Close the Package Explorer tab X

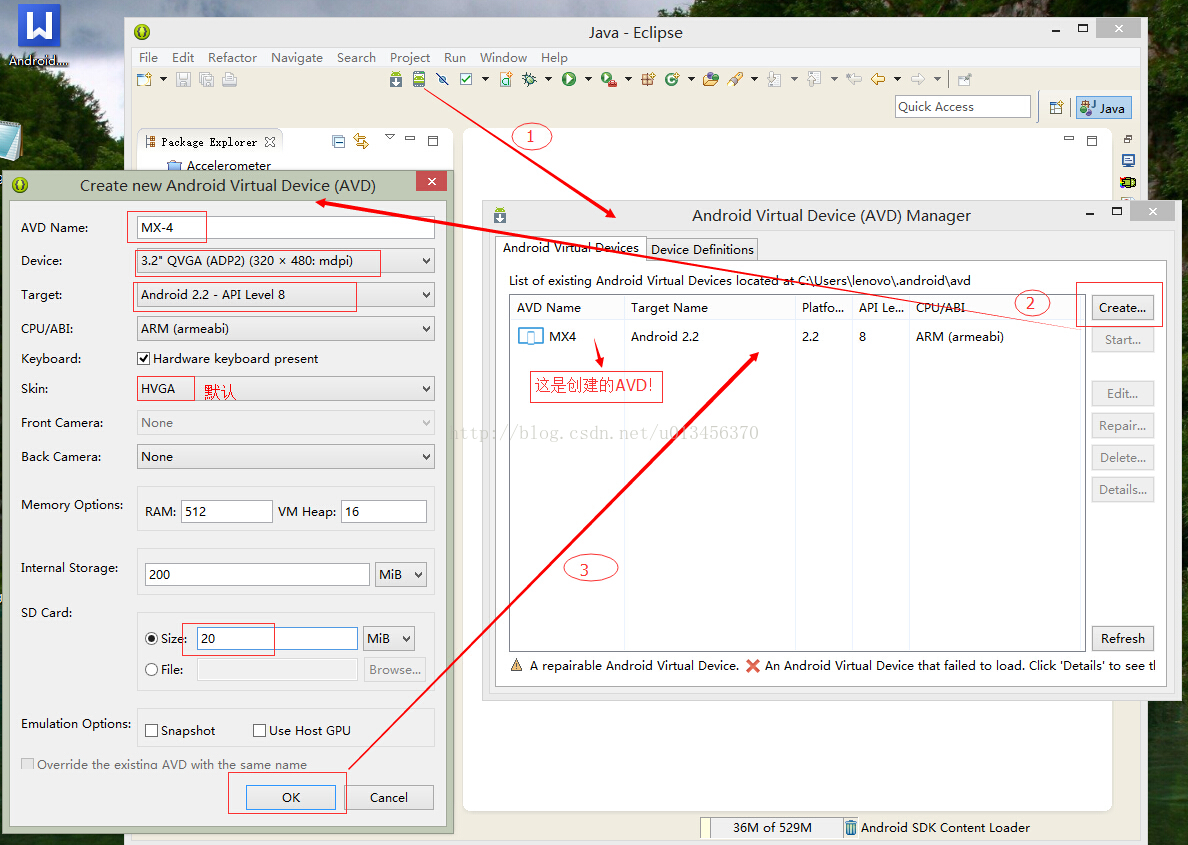(270, 142)
